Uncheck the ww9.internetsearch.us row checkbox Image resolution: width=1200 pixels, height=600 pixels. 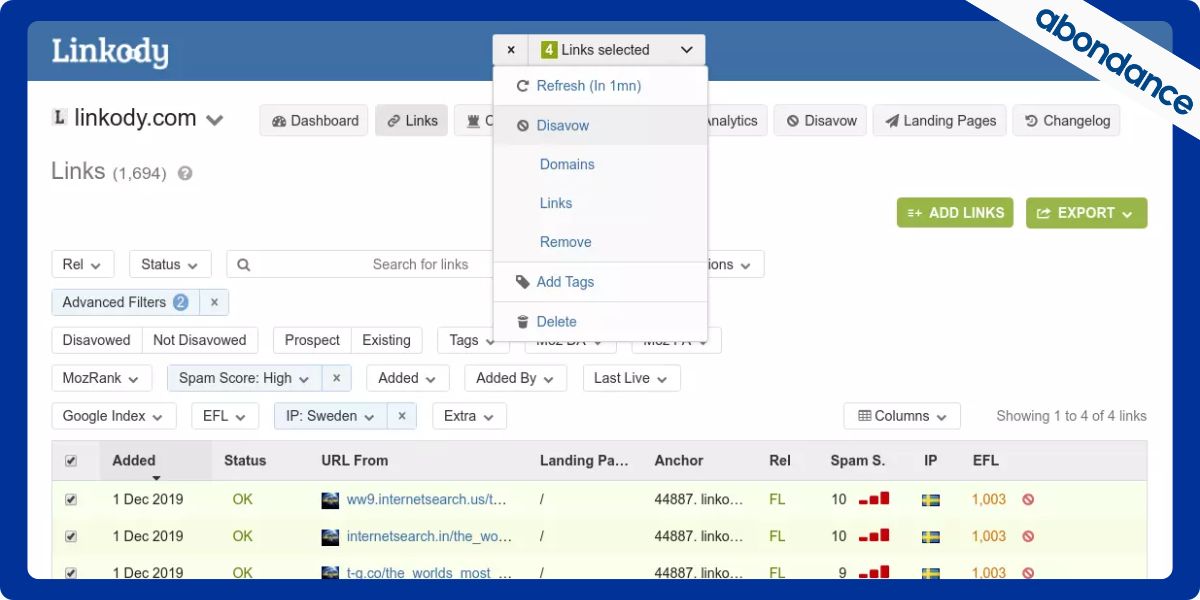click(71, 499)
